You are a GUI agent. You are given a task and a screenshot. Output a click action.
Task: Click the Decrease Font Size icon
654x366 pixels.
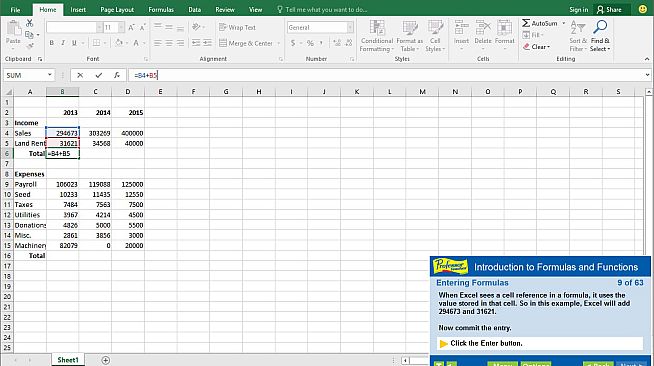tap(142, 28)
